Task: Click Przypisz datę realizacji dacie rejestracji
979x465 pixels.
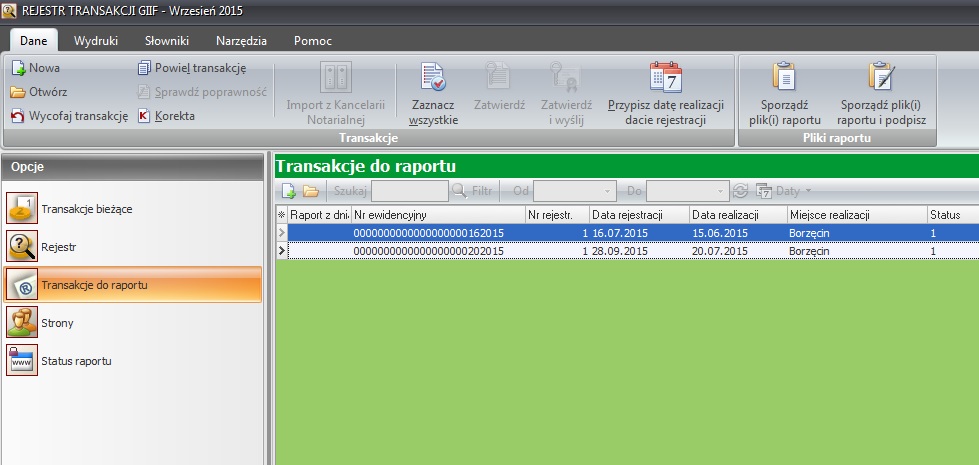Action: point(666,94)
